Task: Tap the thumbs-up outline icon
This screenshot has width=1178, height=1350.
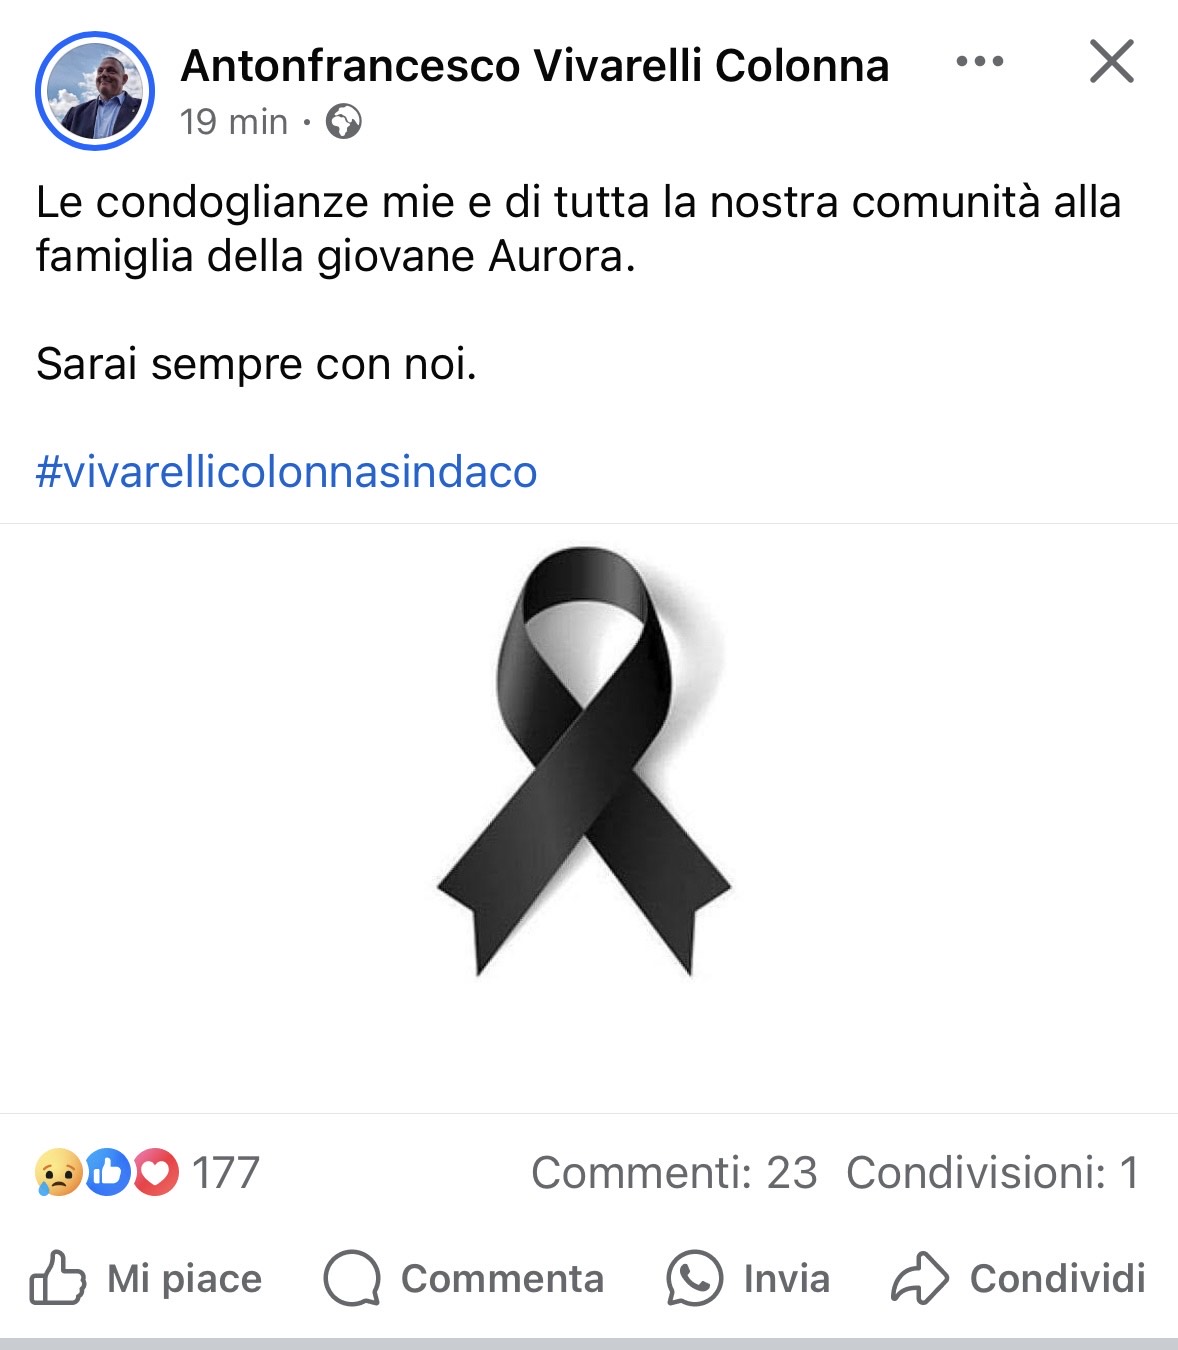Action: [x=57, y=1278]
